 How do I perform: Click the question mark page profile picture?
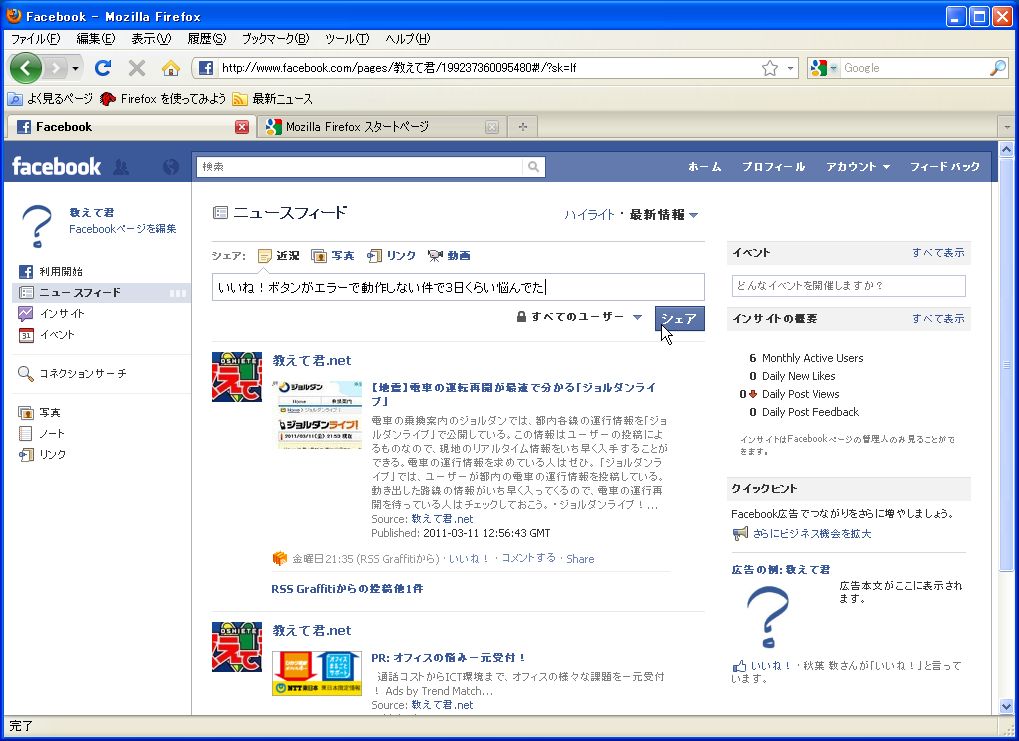(x=37, y=225)
